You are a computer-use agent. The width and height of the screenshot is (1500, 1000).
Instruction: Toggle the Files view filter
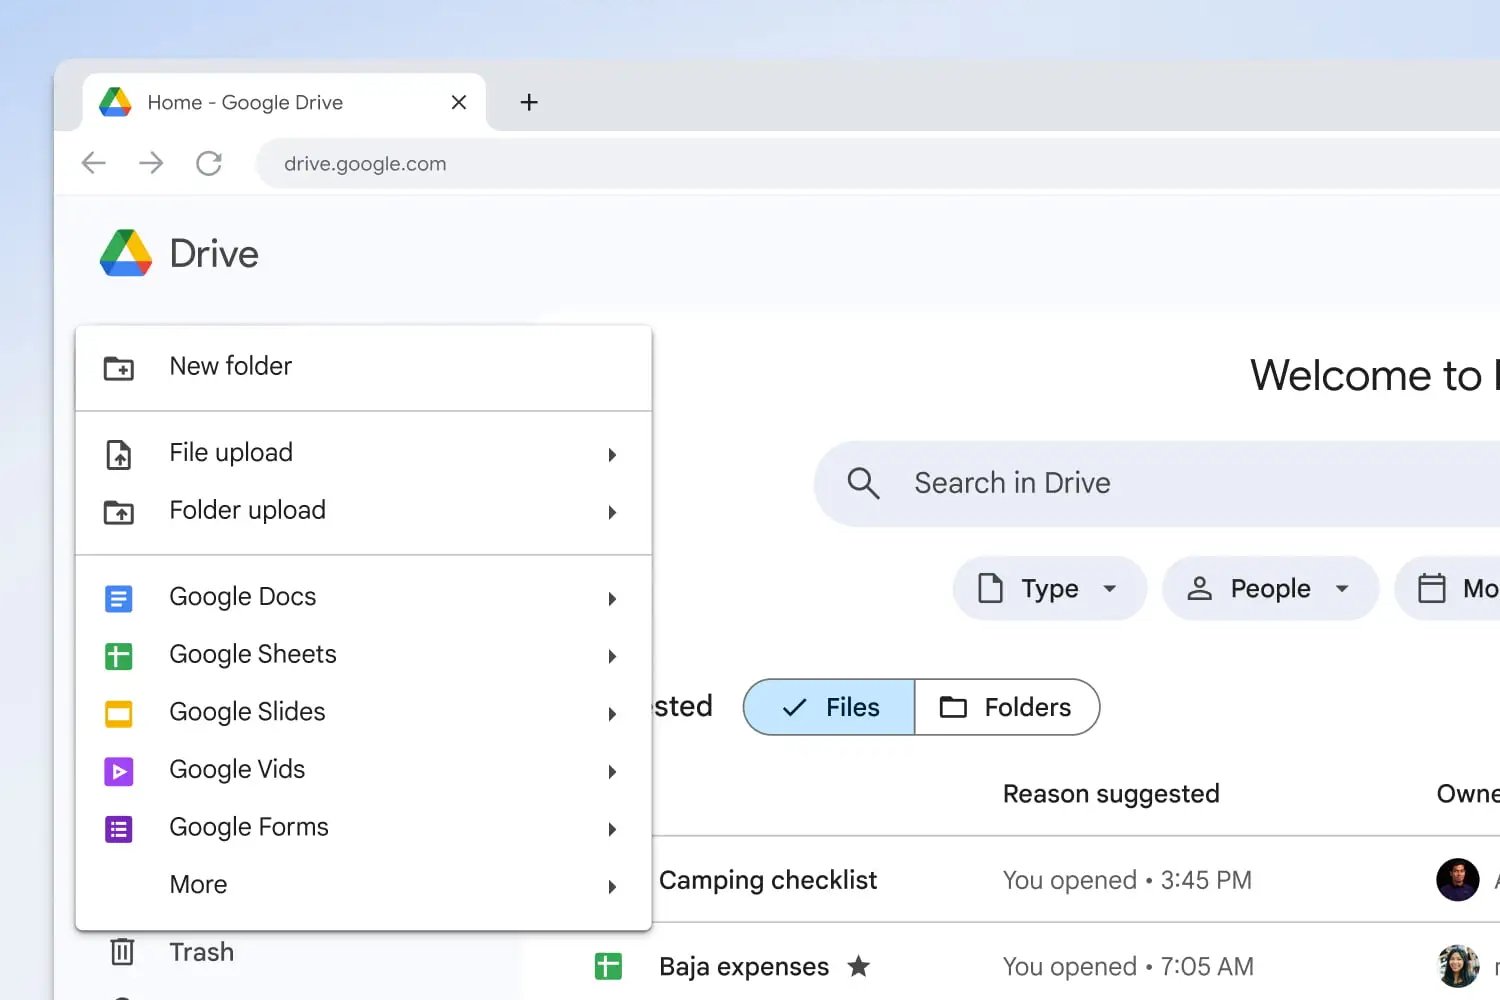829,707
